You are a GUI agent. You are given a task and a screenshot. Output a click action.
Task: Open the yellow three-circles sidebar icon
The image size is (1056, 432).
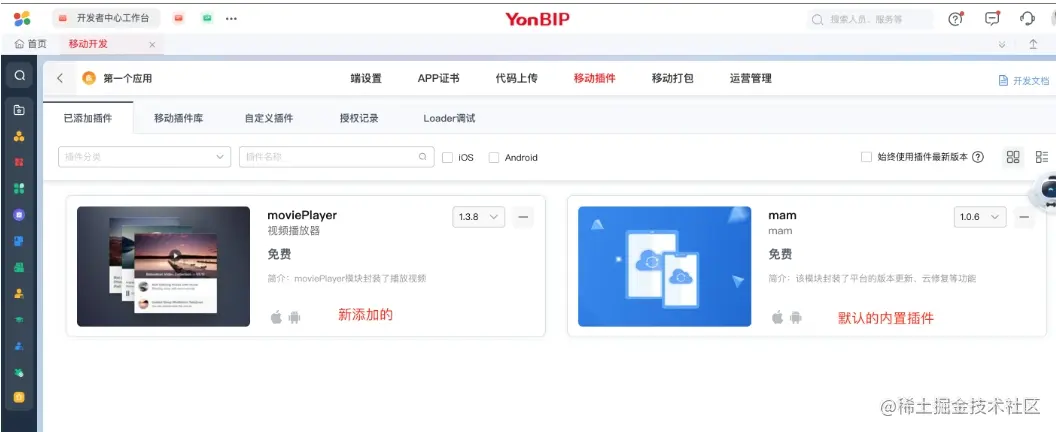(x=20, y=136)
